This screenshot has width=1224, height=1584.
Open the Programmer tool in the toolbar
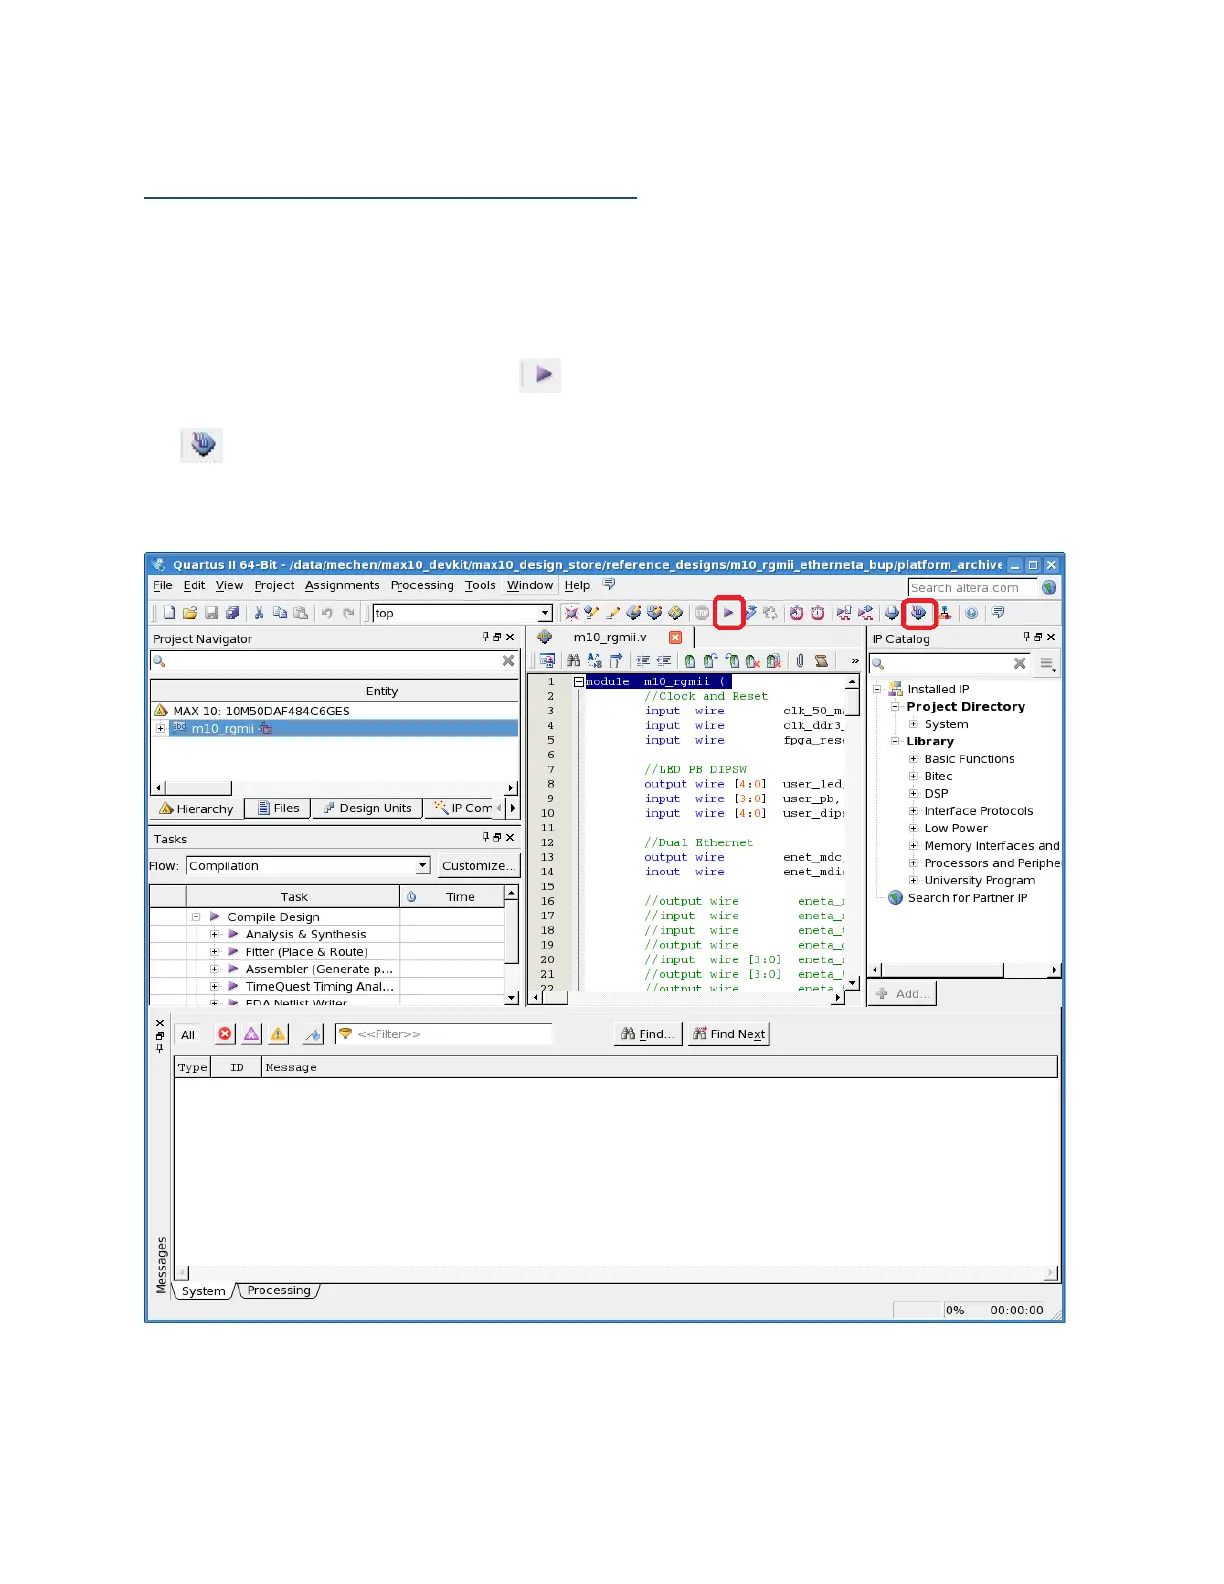pyautogui.click(x=918, y=613)
